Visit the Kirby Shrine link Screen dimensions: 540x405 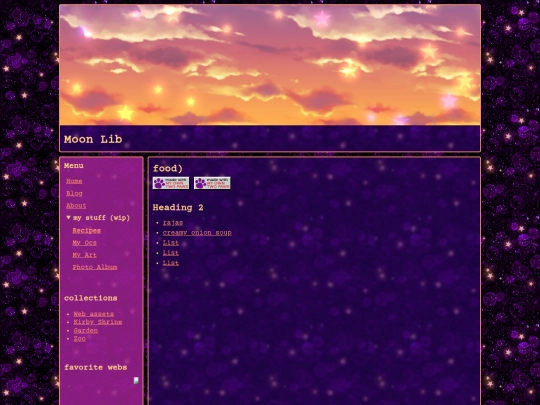98,322
